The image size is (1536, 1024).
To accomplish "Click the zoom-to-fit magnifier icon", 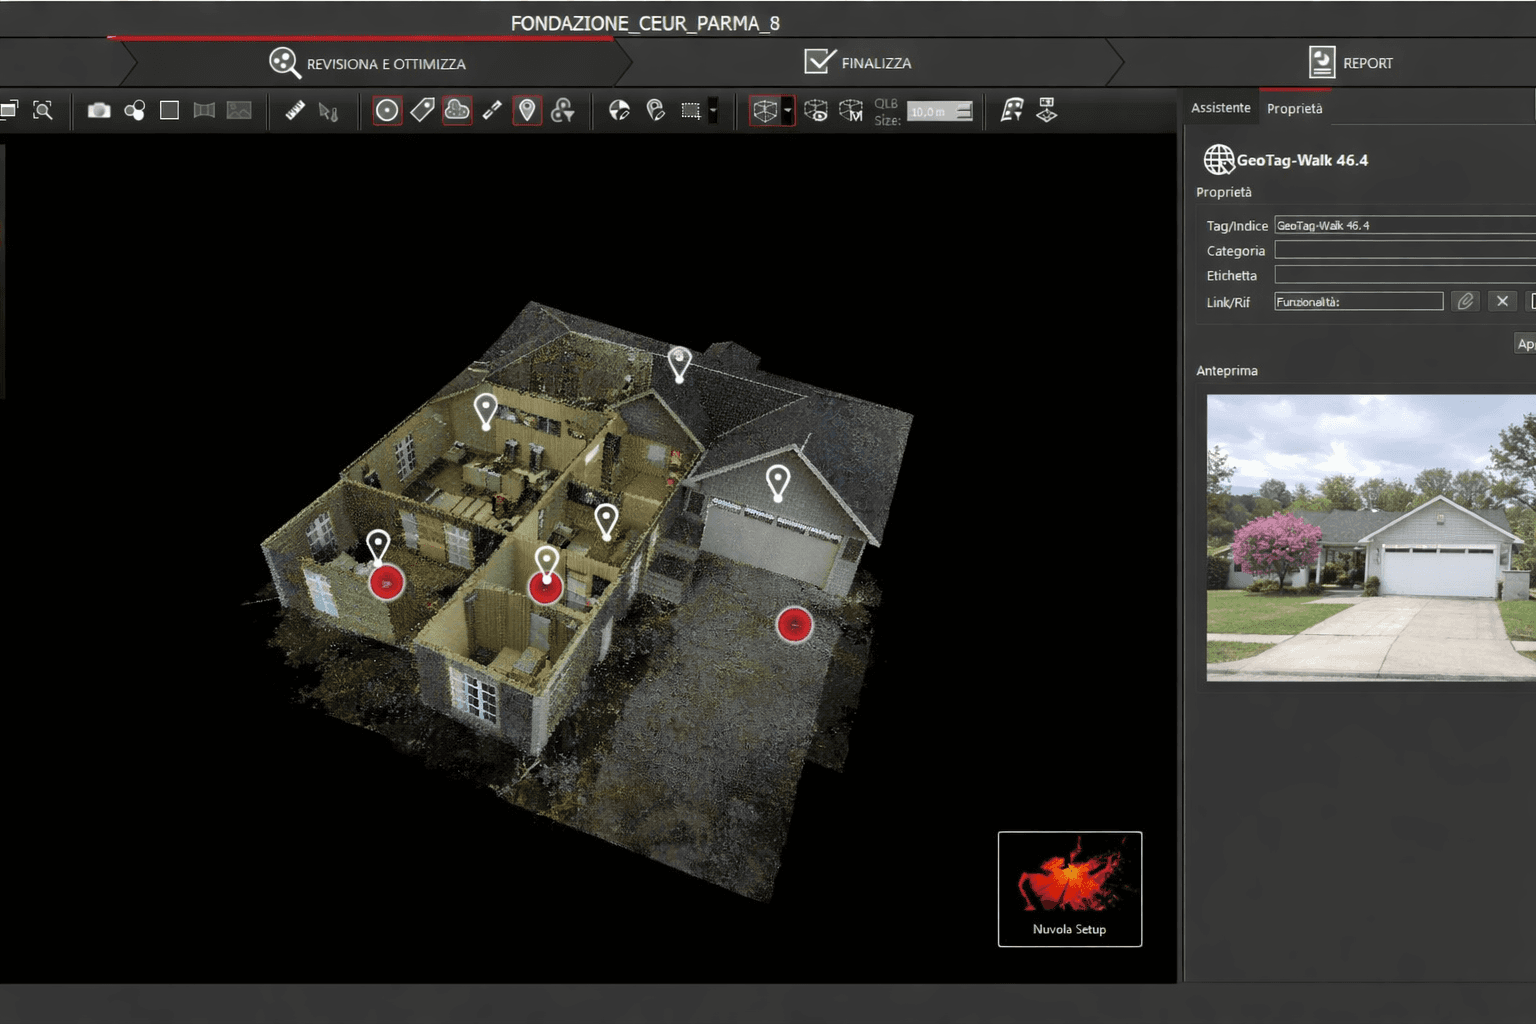I will coord(43,110).
